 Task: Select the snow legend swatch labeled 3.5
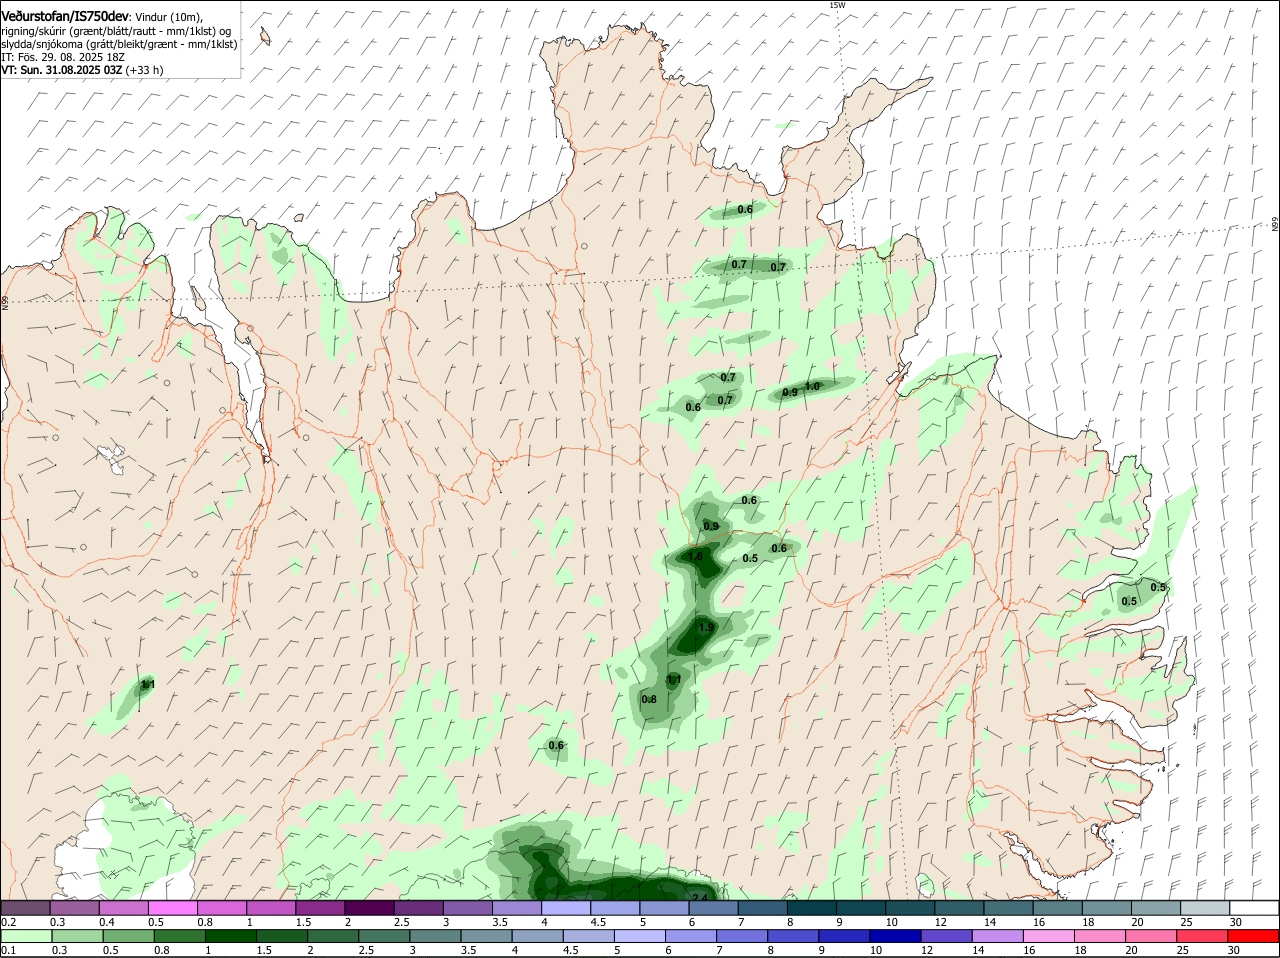tap(516, 907)
